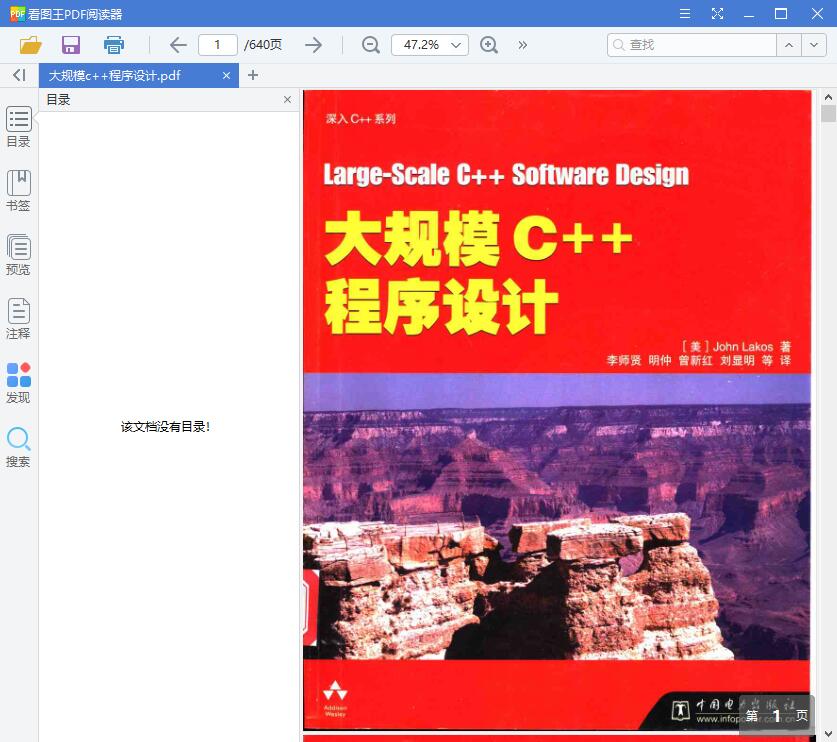837x742 pixels.
Task: Find next match with the down arrow
Action: coord(814,45)
